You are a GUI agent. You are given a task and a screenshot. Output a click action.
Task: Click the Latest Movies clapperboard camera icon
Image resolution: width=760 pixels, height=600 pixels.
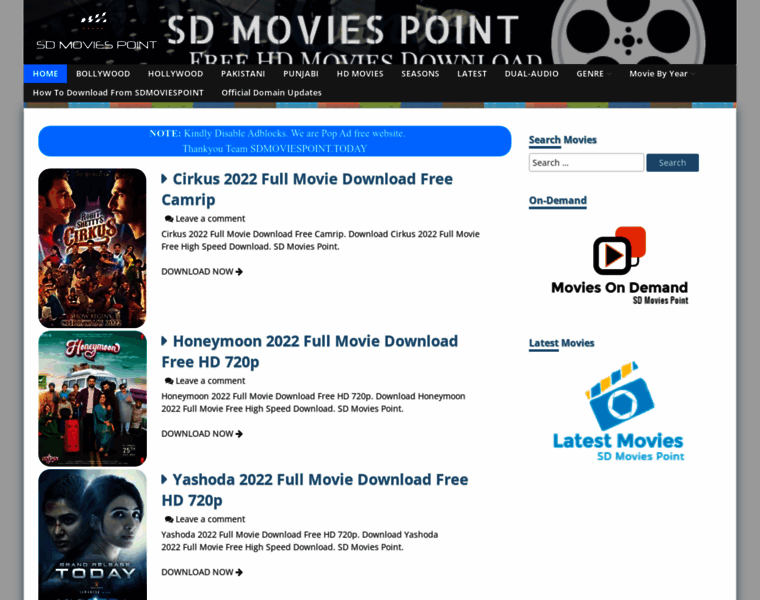pos(619,396)
